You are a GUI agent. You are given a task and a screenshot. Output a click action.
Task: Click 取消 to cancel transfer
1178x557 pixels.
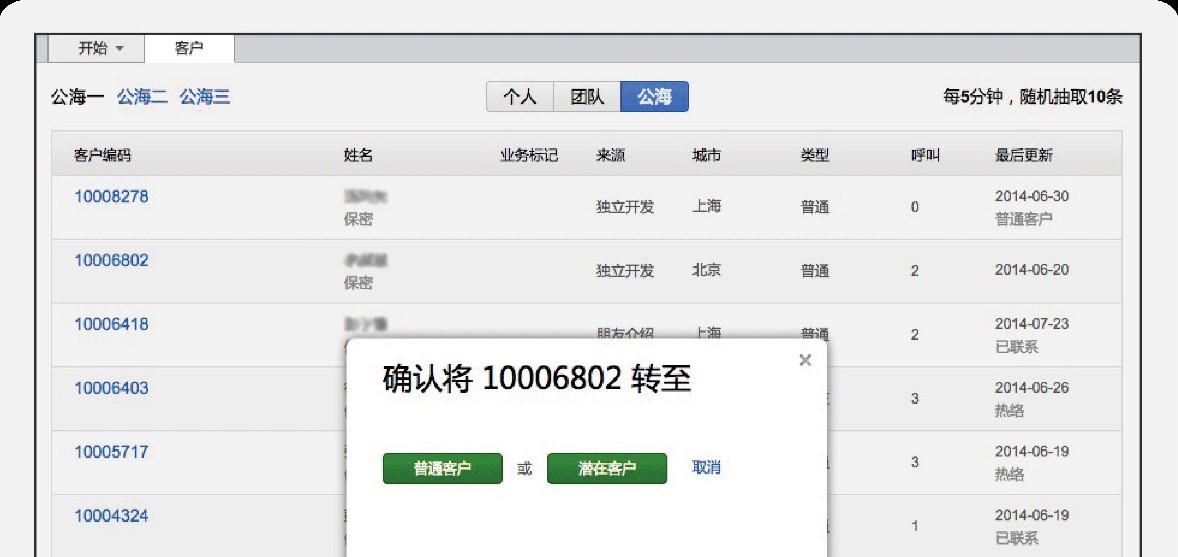click(x=706, y=468)
